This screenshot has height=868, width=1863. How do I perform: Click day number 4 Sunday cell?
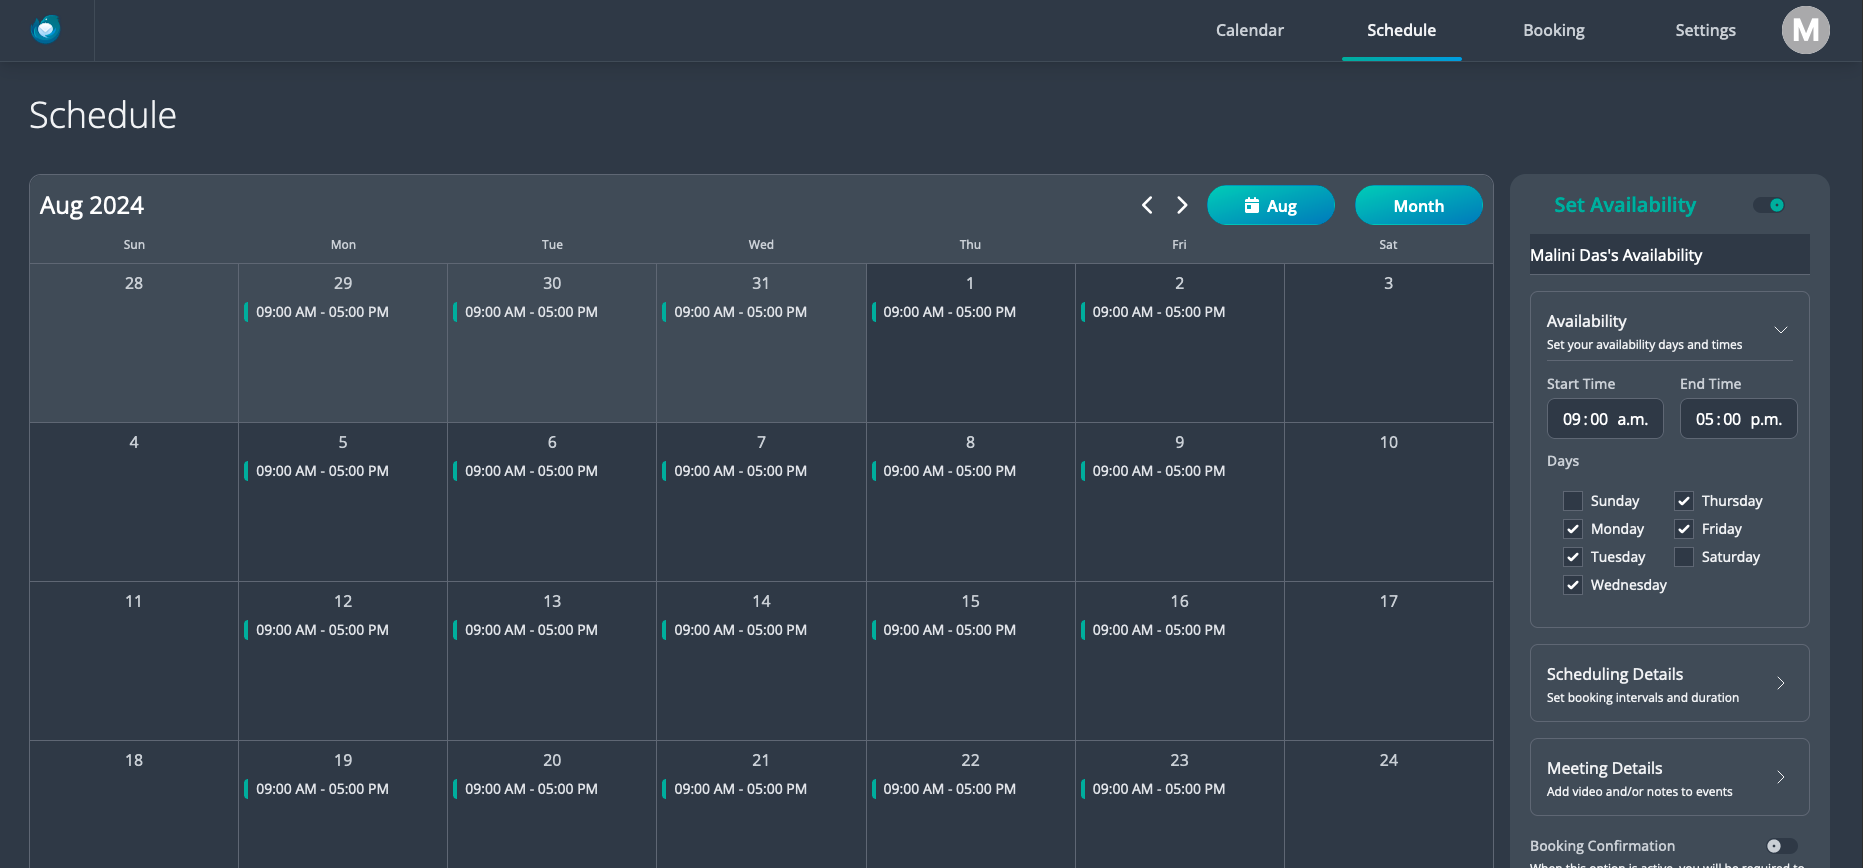[134, 501]
